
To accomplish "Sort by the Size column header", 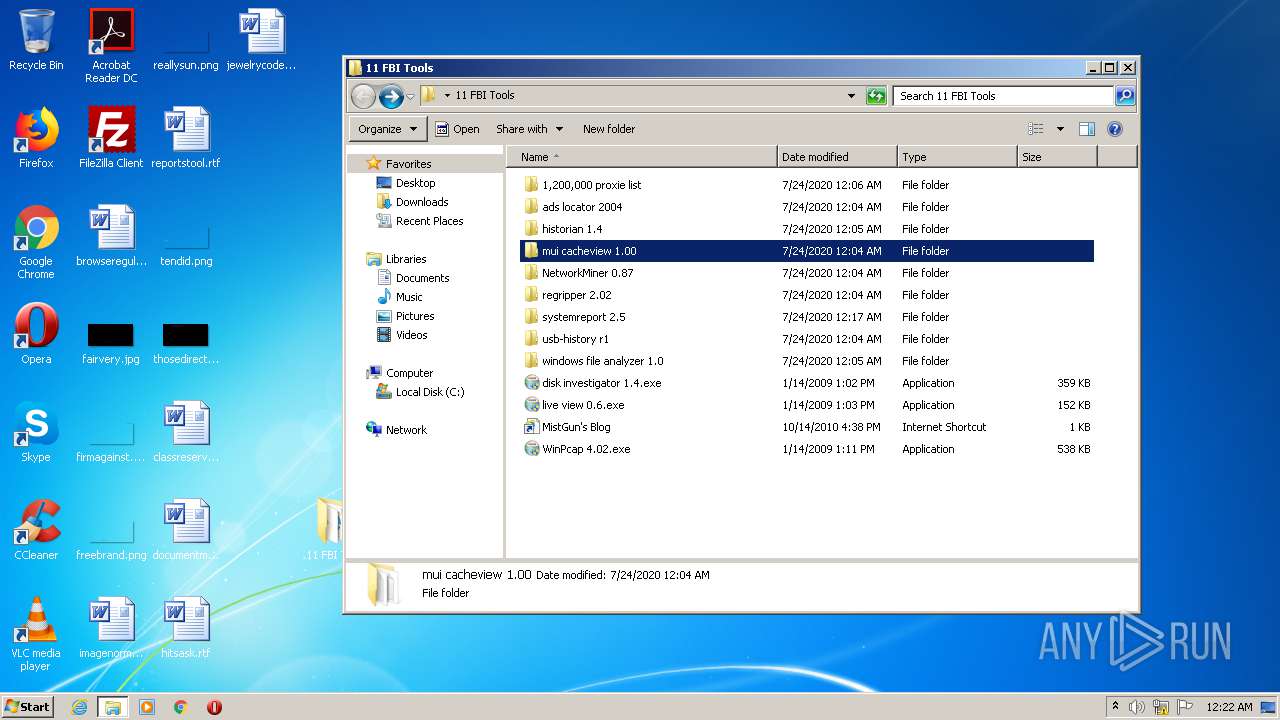I will 1057,157.
